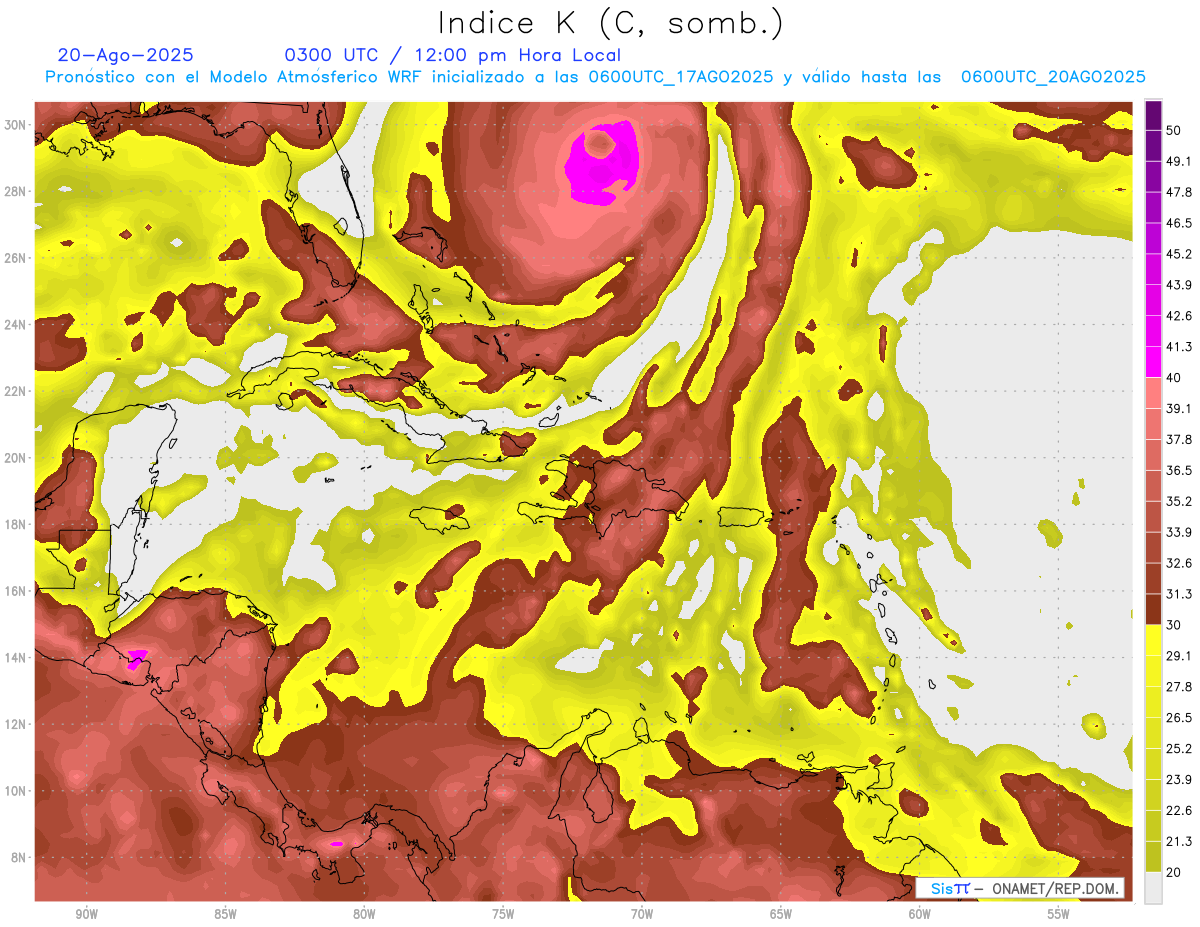Click the '27.8' colorbar label
The height and width of the screenshot is (927, 1200).
coord(1178,687)
